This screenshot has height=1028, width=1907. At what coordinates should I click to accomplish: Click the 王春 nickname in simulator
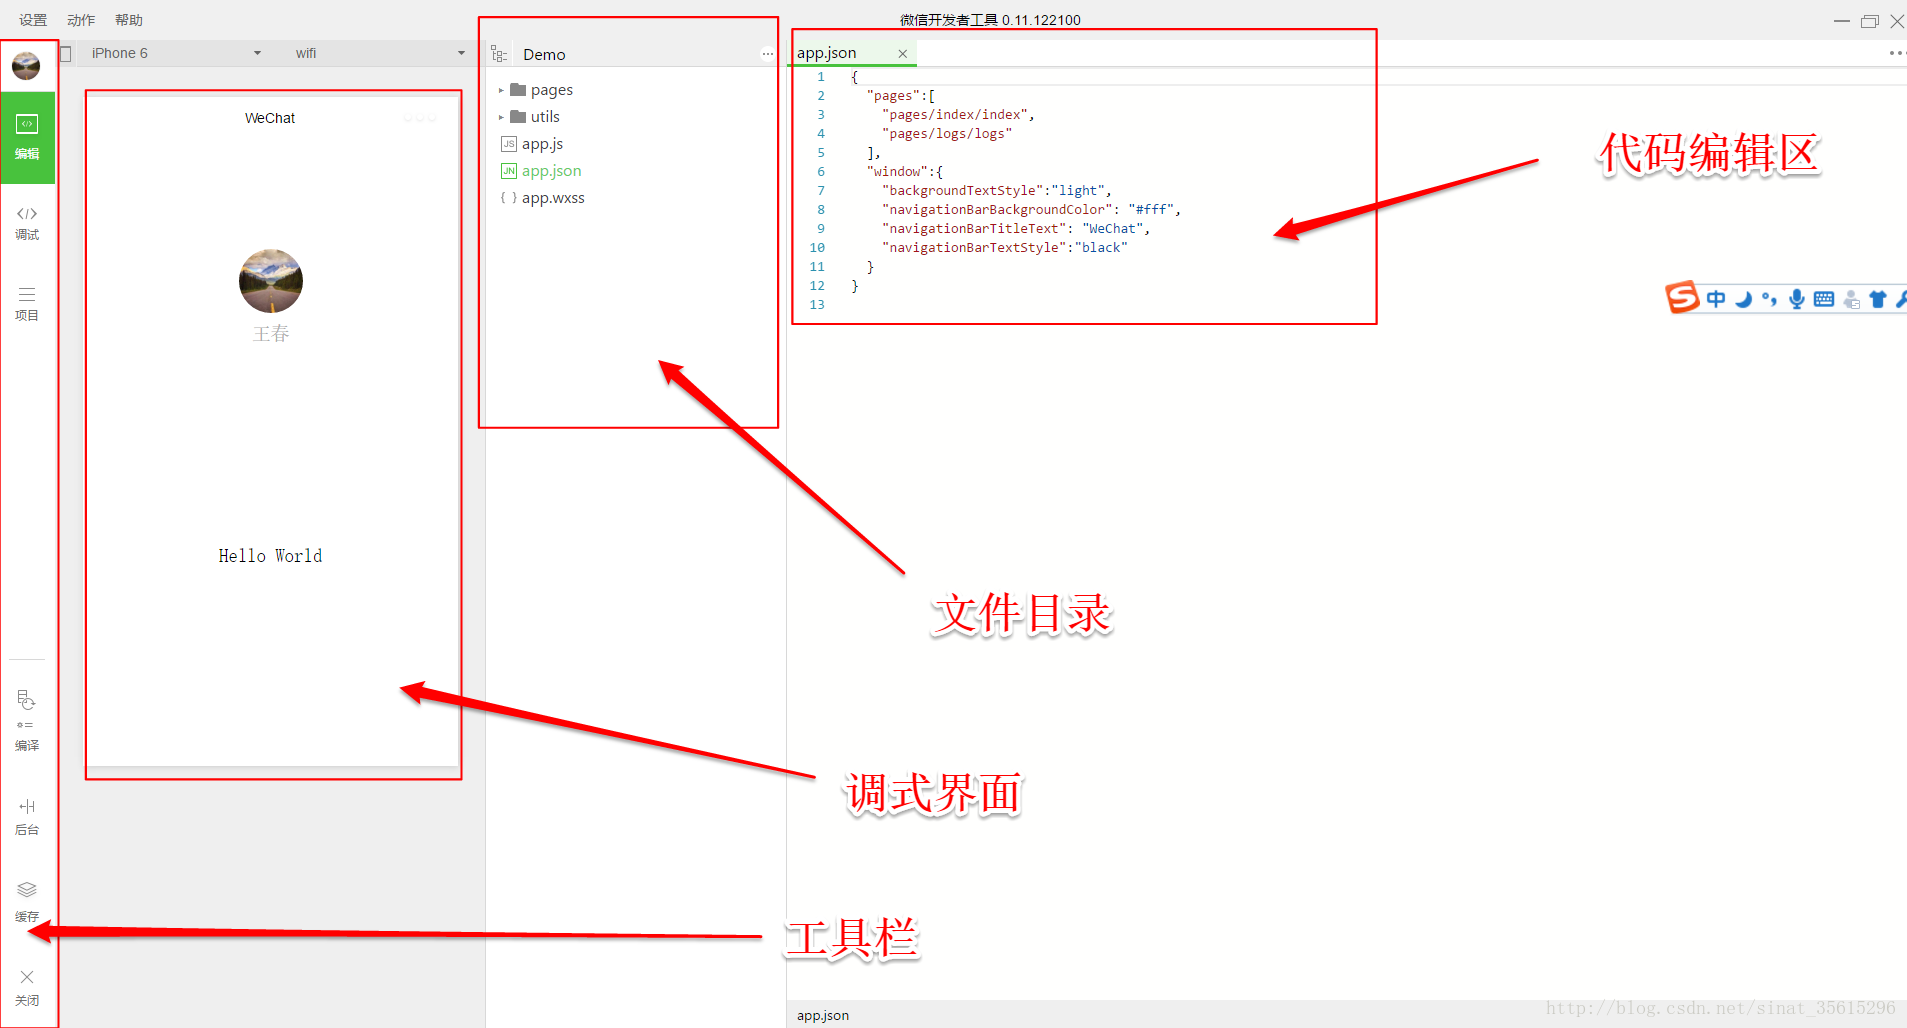pos(271,334)
